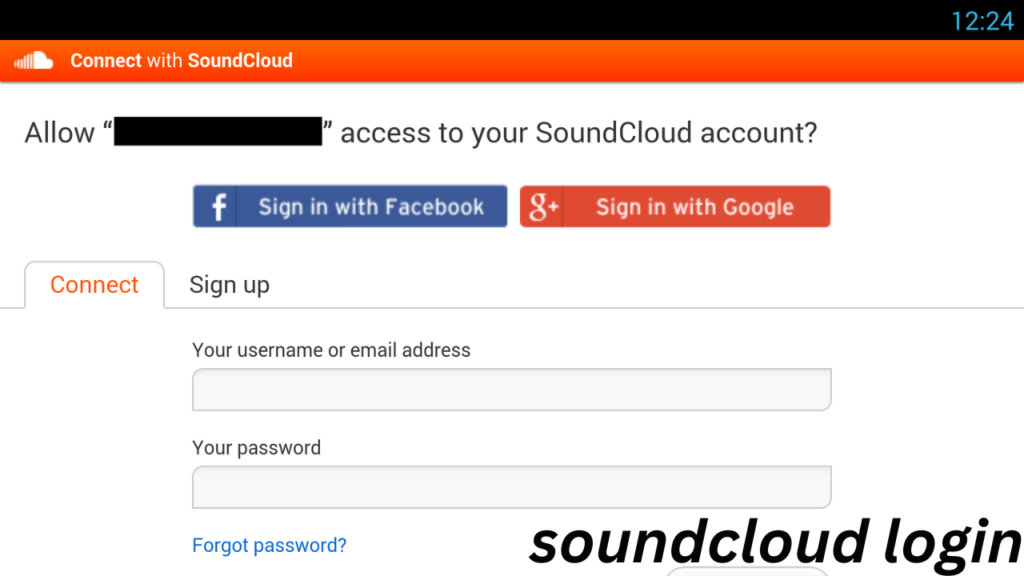Open the Sign up tab

click(229, 285)
